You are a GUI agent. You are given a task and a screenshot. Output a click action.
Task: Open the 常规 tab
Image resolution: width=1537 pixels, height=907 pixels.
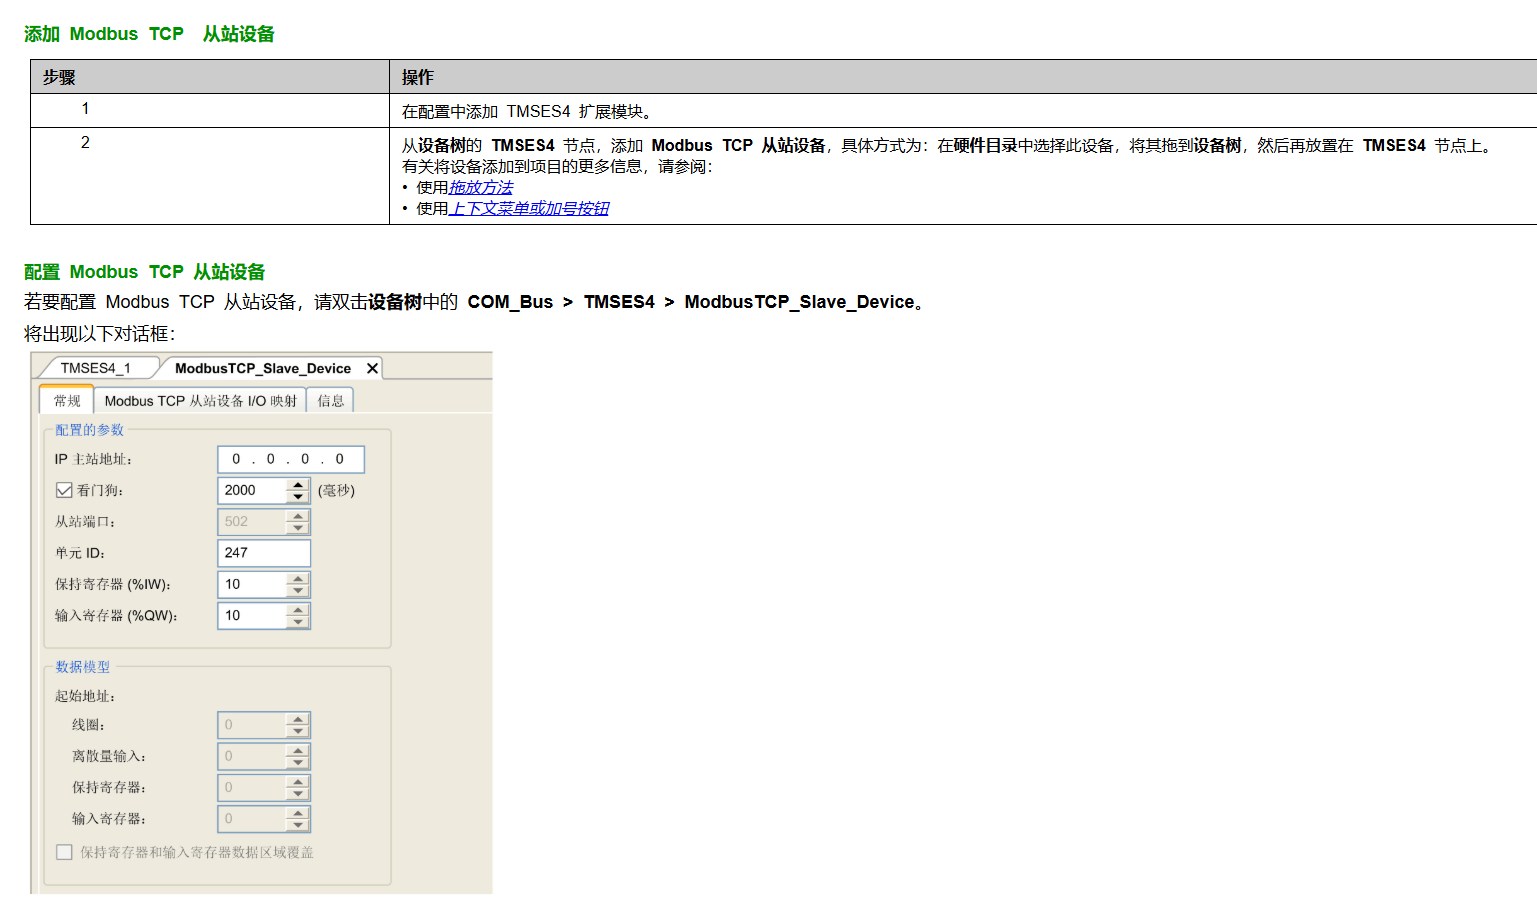[x=67, y=401]
